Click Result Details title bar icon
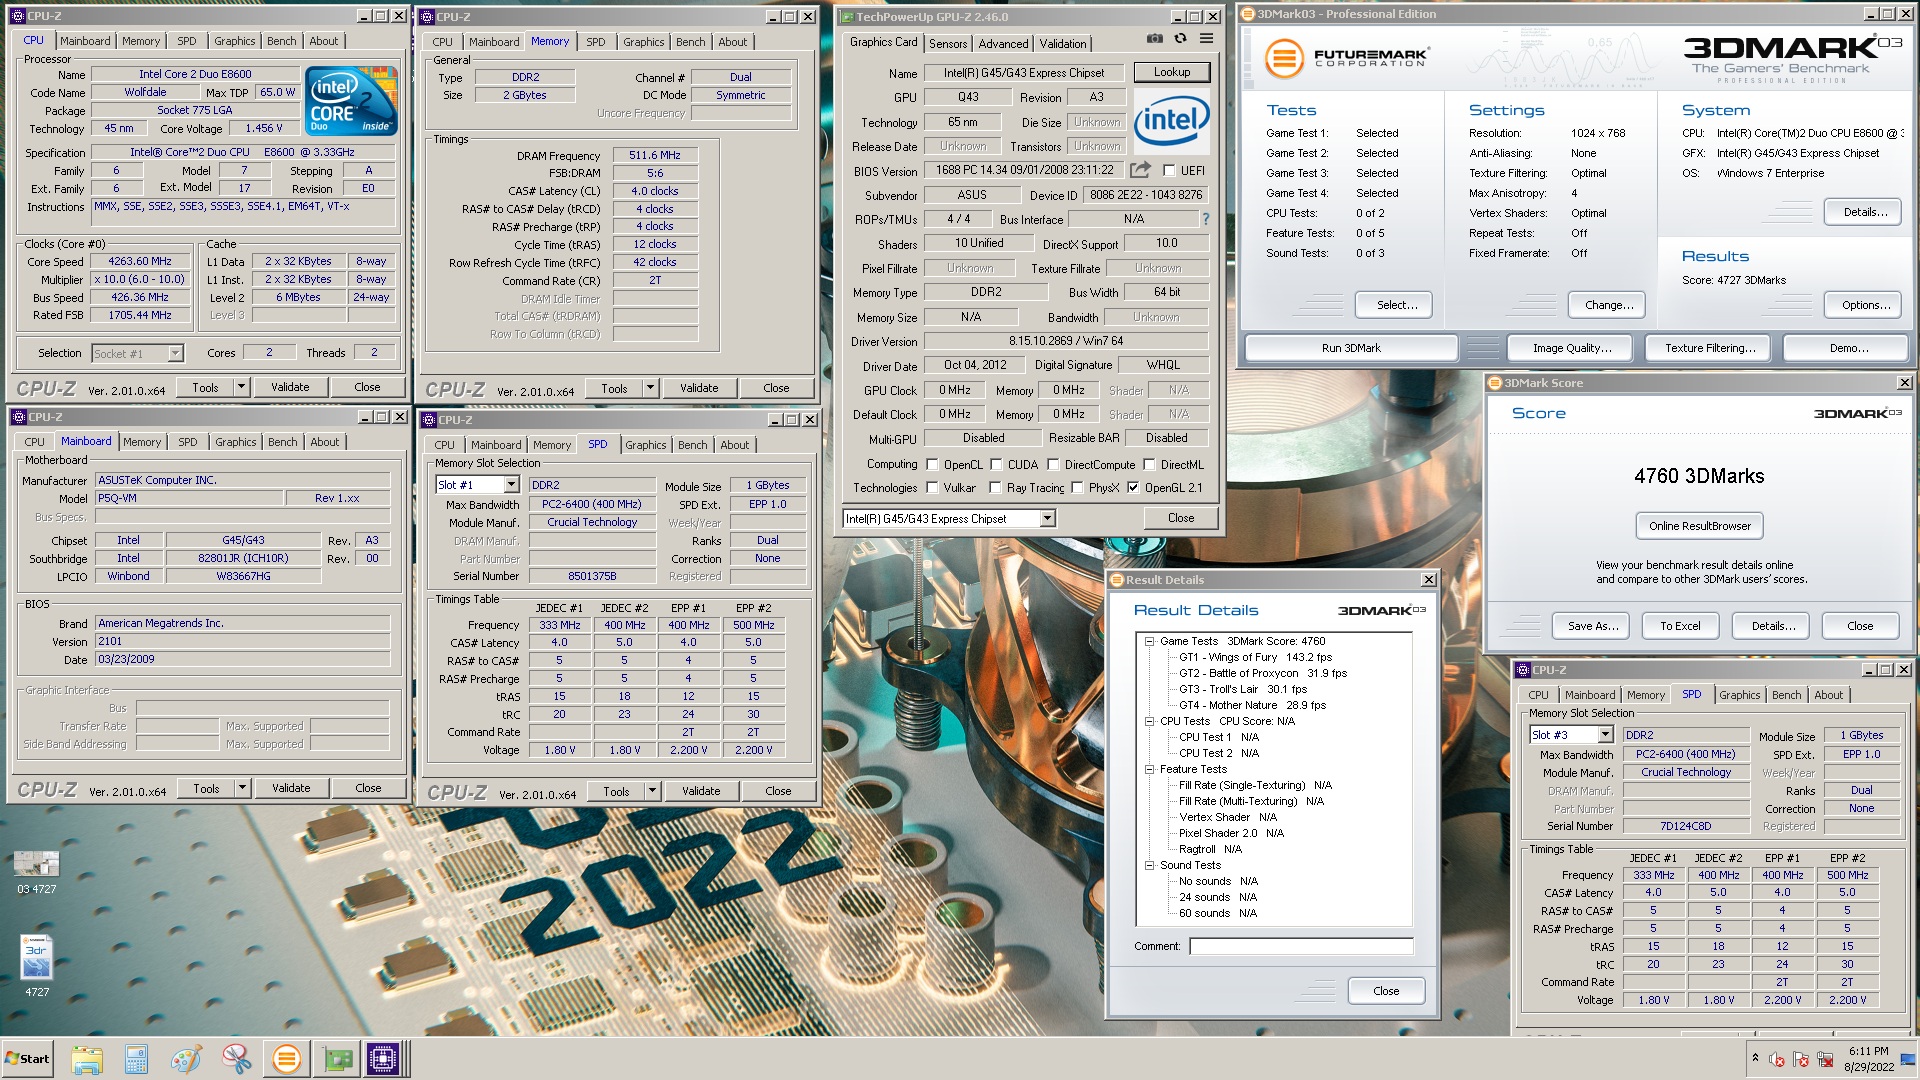 pyautogui.click(x=1117, y=580)
